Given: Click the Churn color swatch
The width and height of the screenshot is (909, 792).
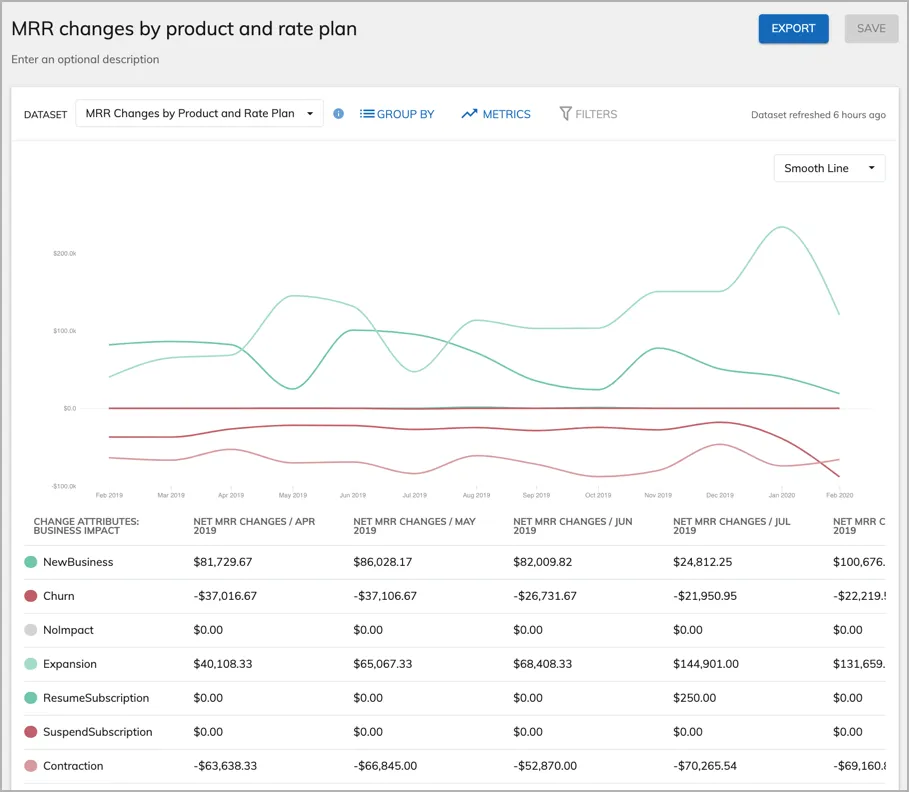Looking at the screenshot, I should coord(31,596).
